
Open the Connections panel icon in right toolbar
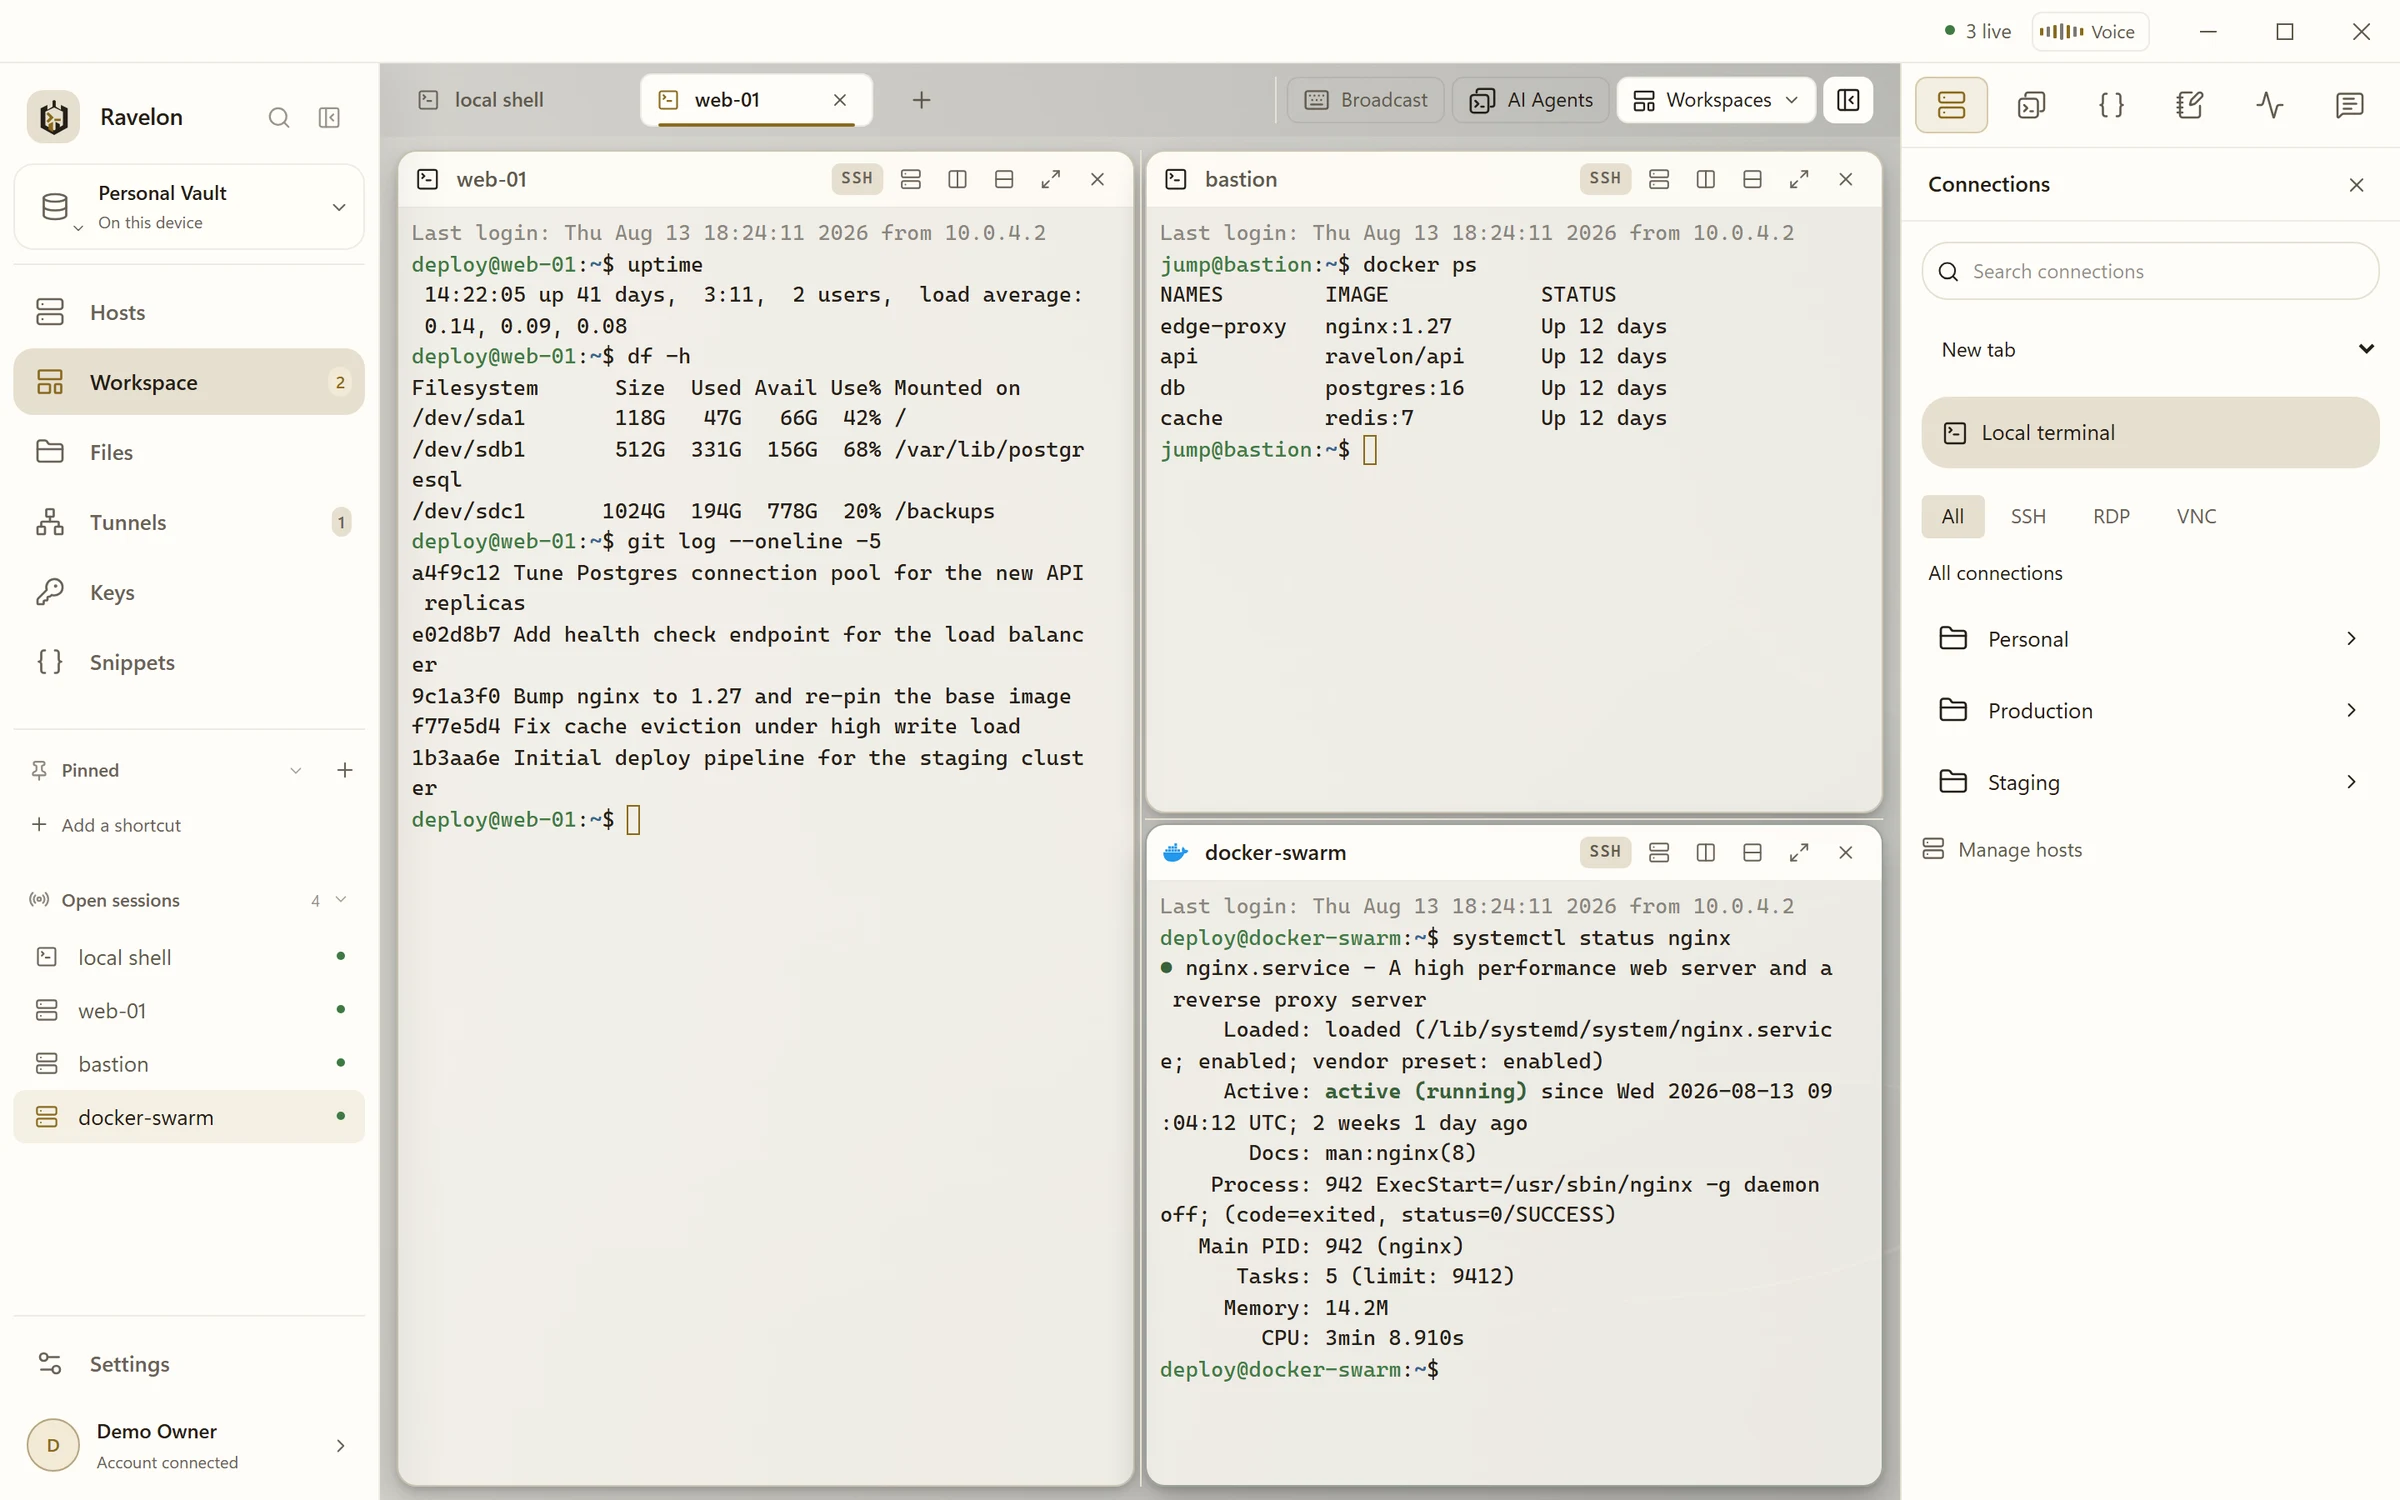pyautogui.click(x=1951, y=105)
